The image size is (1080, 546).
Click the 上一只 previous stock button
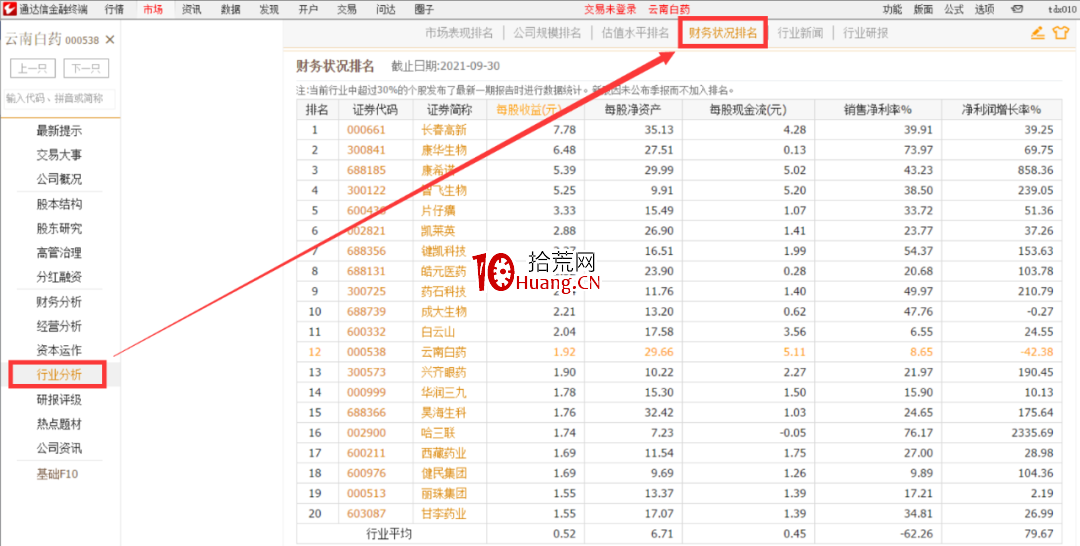(33, 68)
